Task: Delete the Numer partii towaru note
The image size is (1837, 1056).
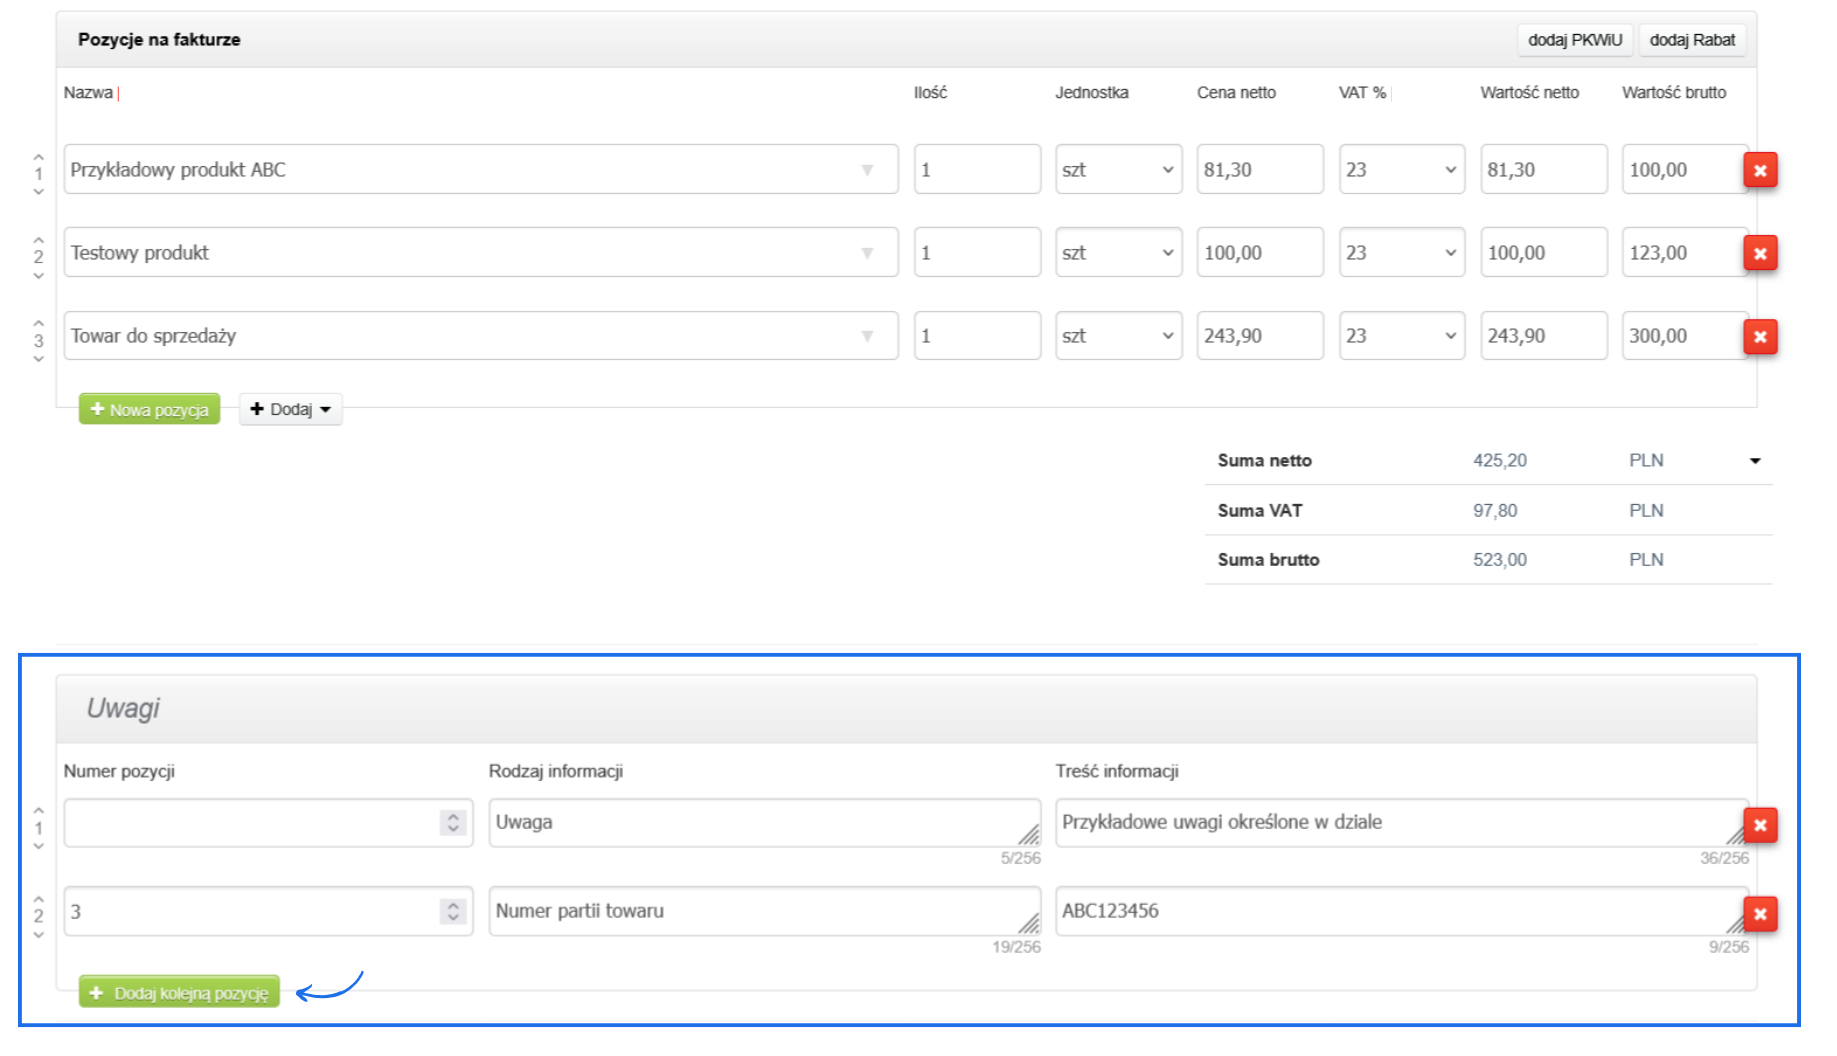Action: click(x=1760, y=914)
